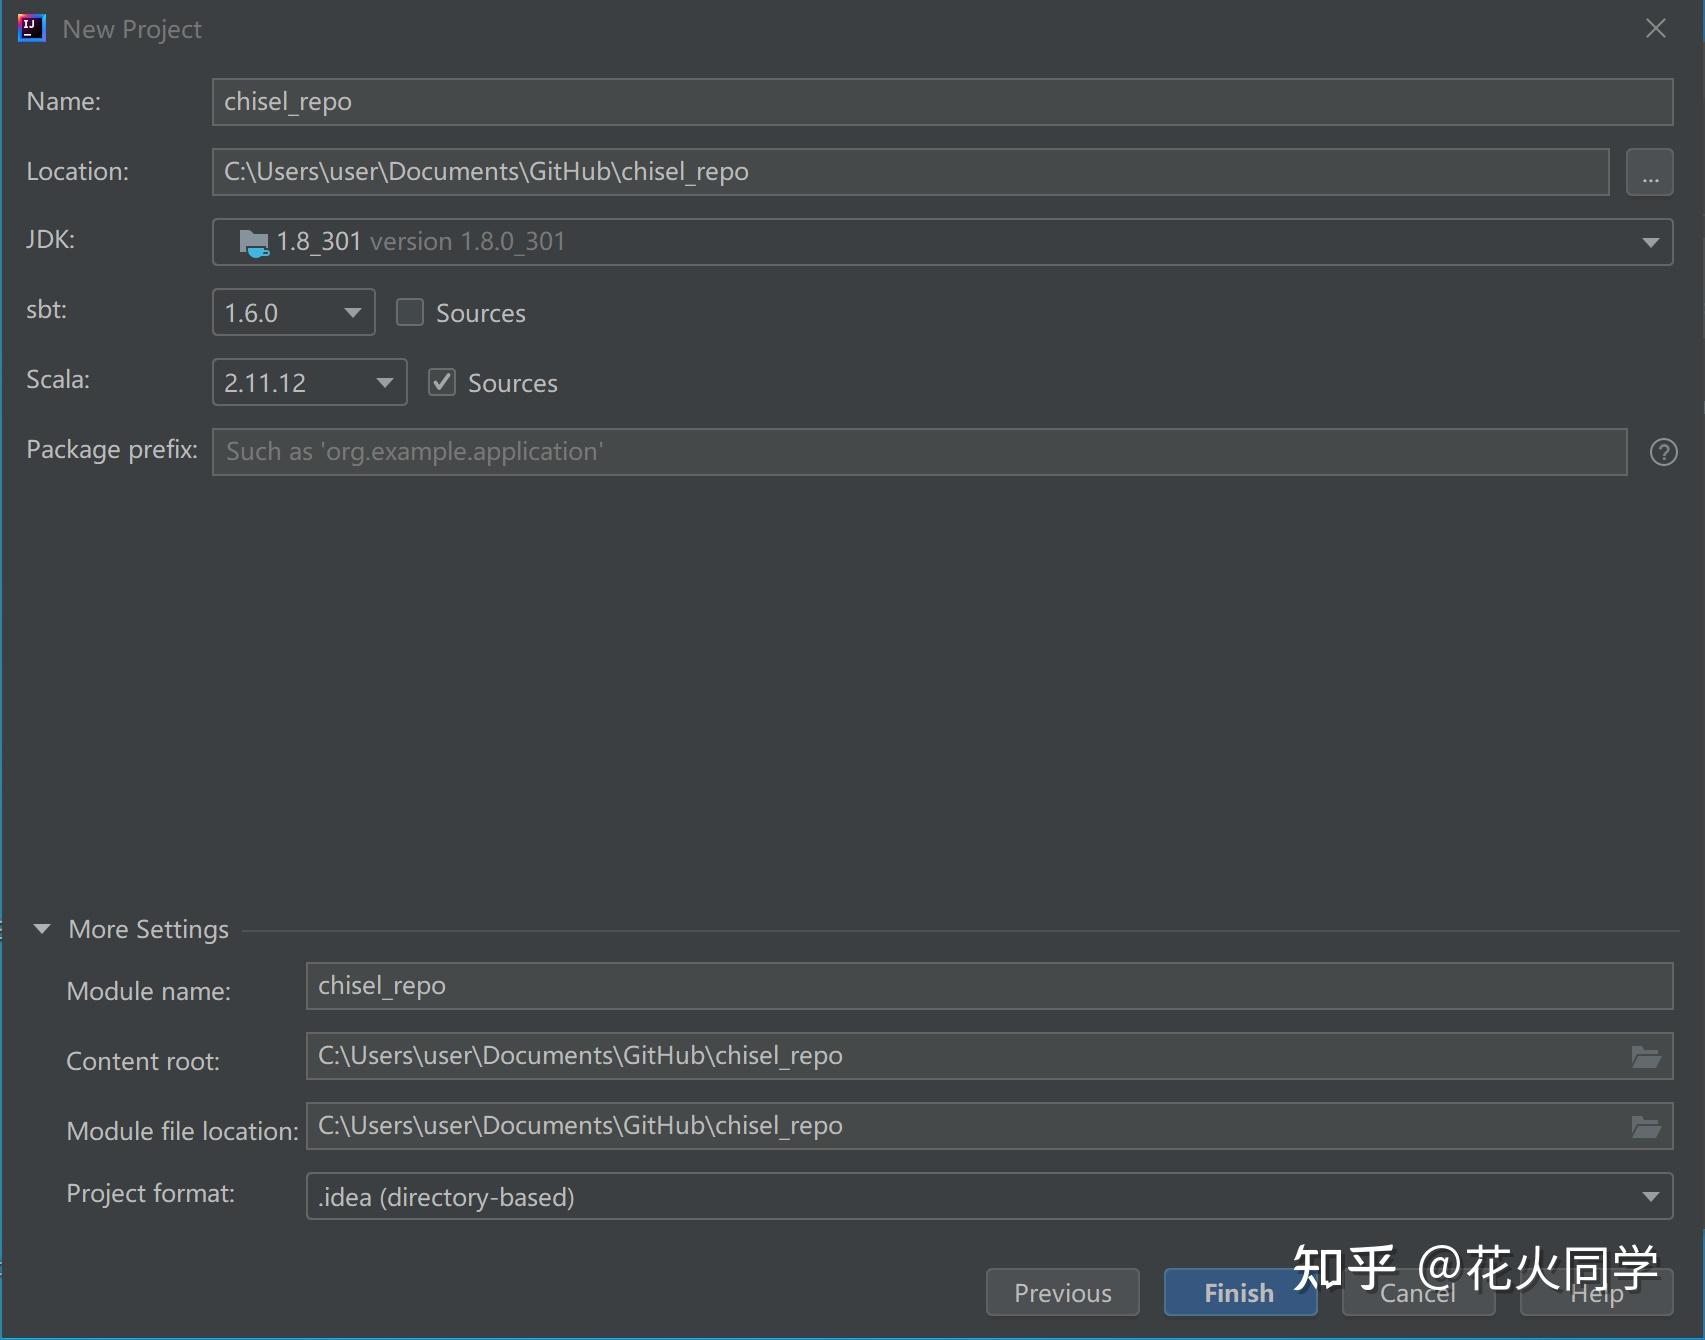
Task: Go back with the Previous button
Action: pyautogui.click(x=1062, y=1292)
